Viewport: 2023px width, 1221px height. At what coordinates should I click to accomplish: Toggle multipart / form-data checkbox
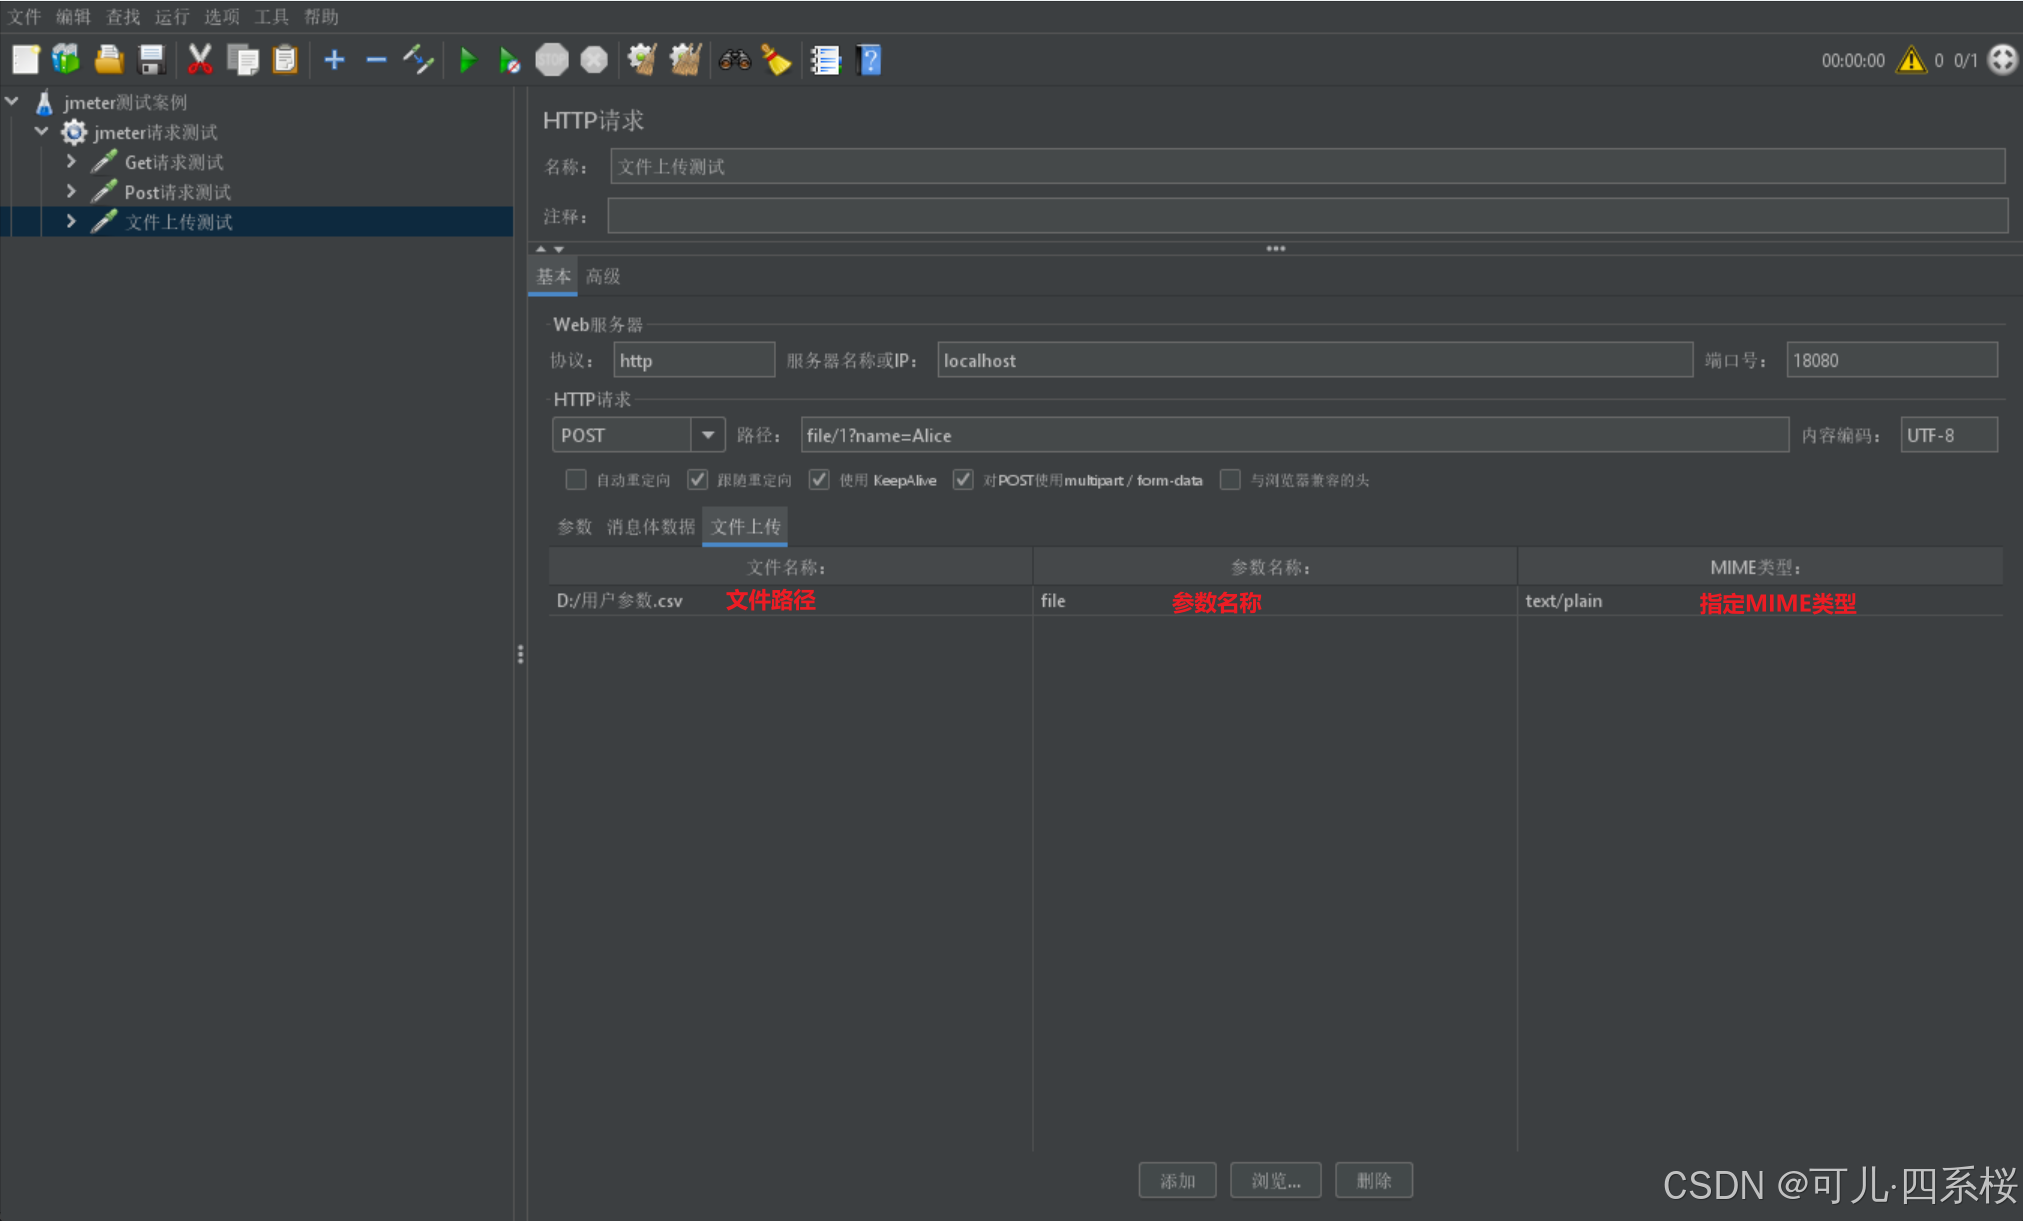(x=963, y=480)
